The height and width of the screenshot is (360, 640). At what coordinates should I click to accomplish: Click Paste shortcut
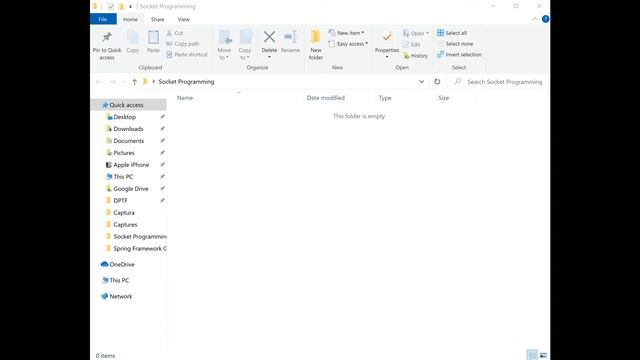coord(187,54)
